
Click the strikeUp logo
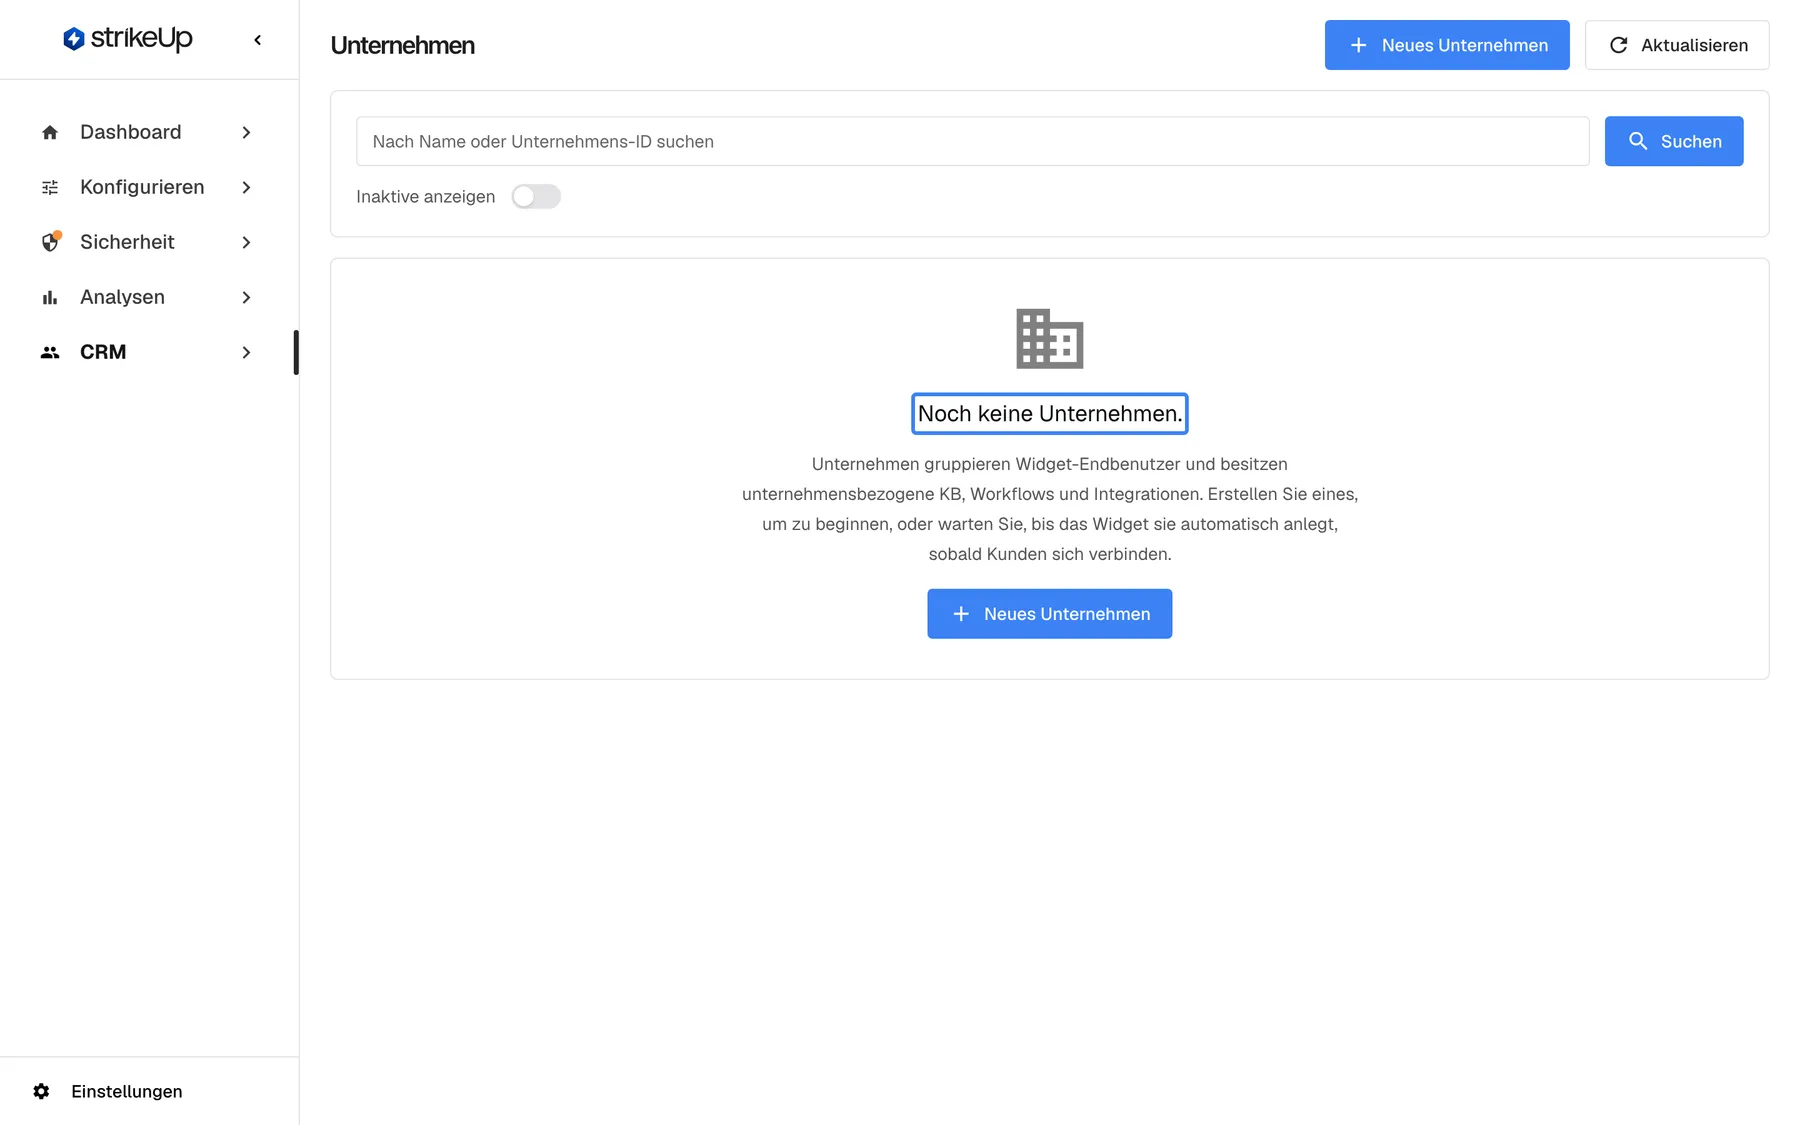pyautogui.click(x=127, y=39)
